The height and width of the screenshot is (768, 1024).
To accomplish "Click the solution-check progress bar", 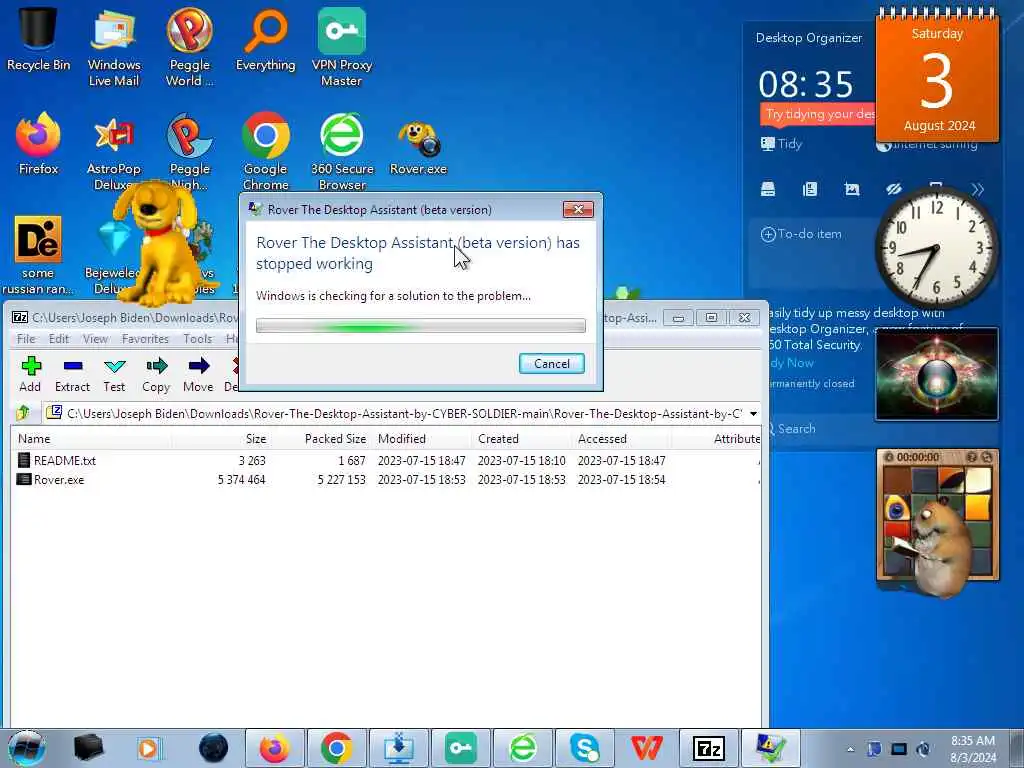I will click(421, 325).
